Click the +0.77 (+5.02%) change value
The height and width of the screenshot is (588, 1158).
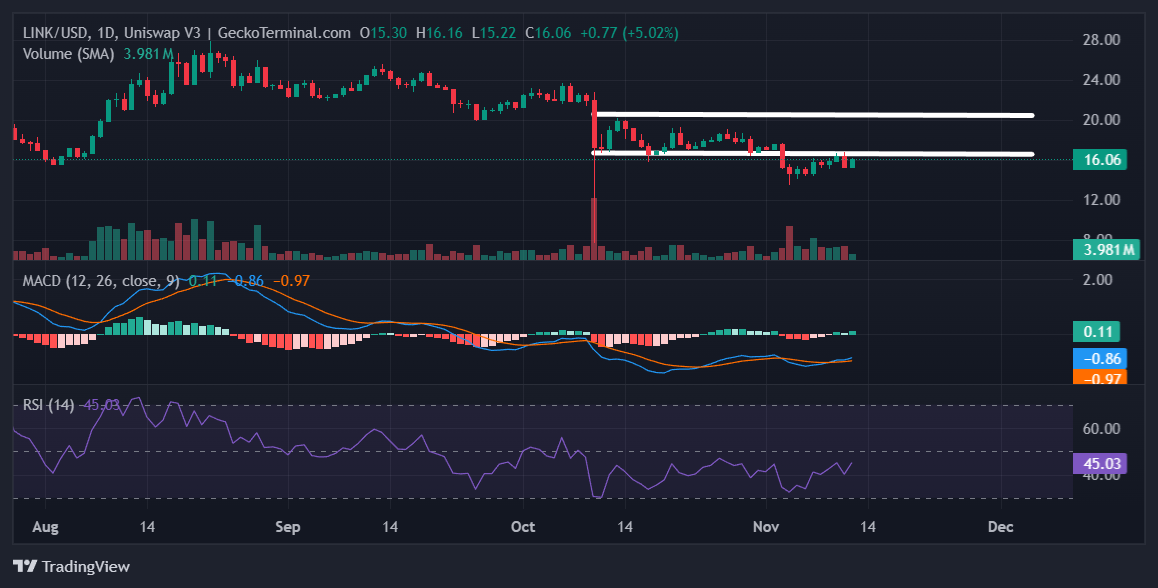[629, 33]
